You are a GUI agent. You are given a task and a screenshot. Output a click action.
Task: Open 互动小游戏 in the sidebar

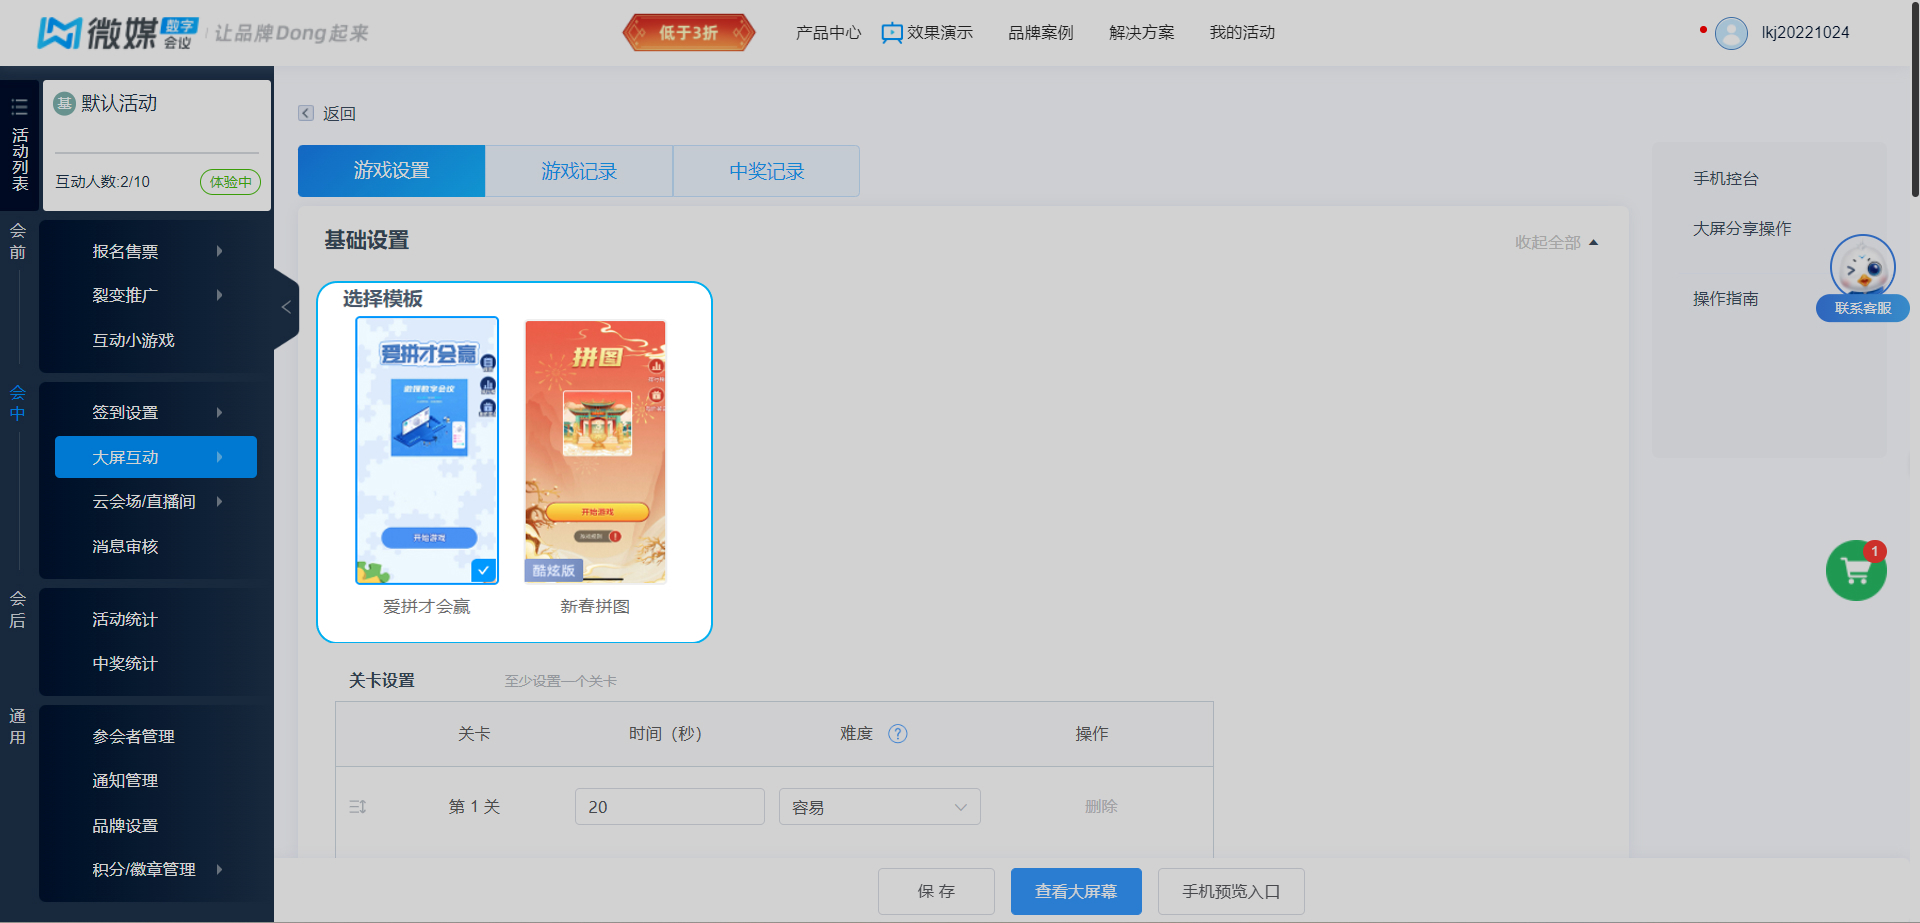[133, 340]
